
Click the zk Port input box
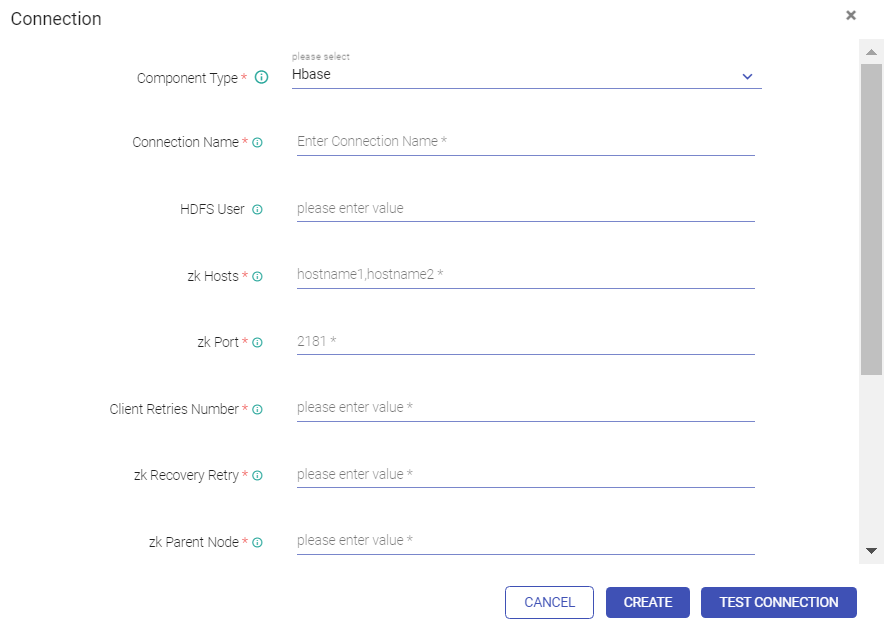coord(525,342)
